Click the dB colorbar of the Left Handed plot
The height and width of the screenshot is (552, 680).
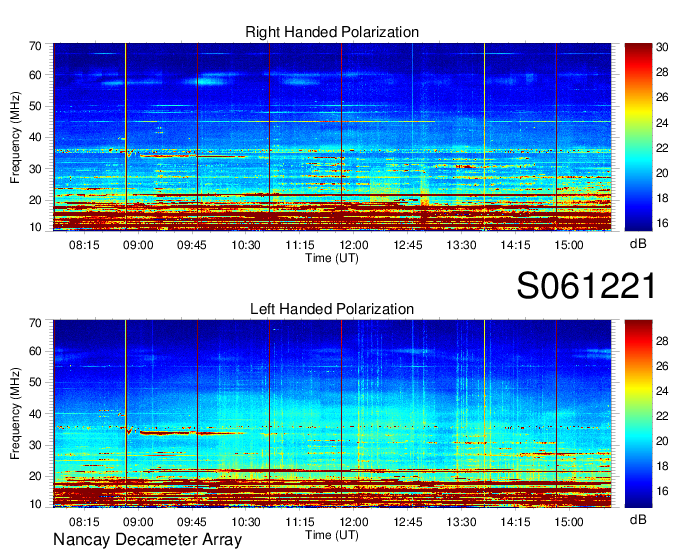click(x=638, y=414)
